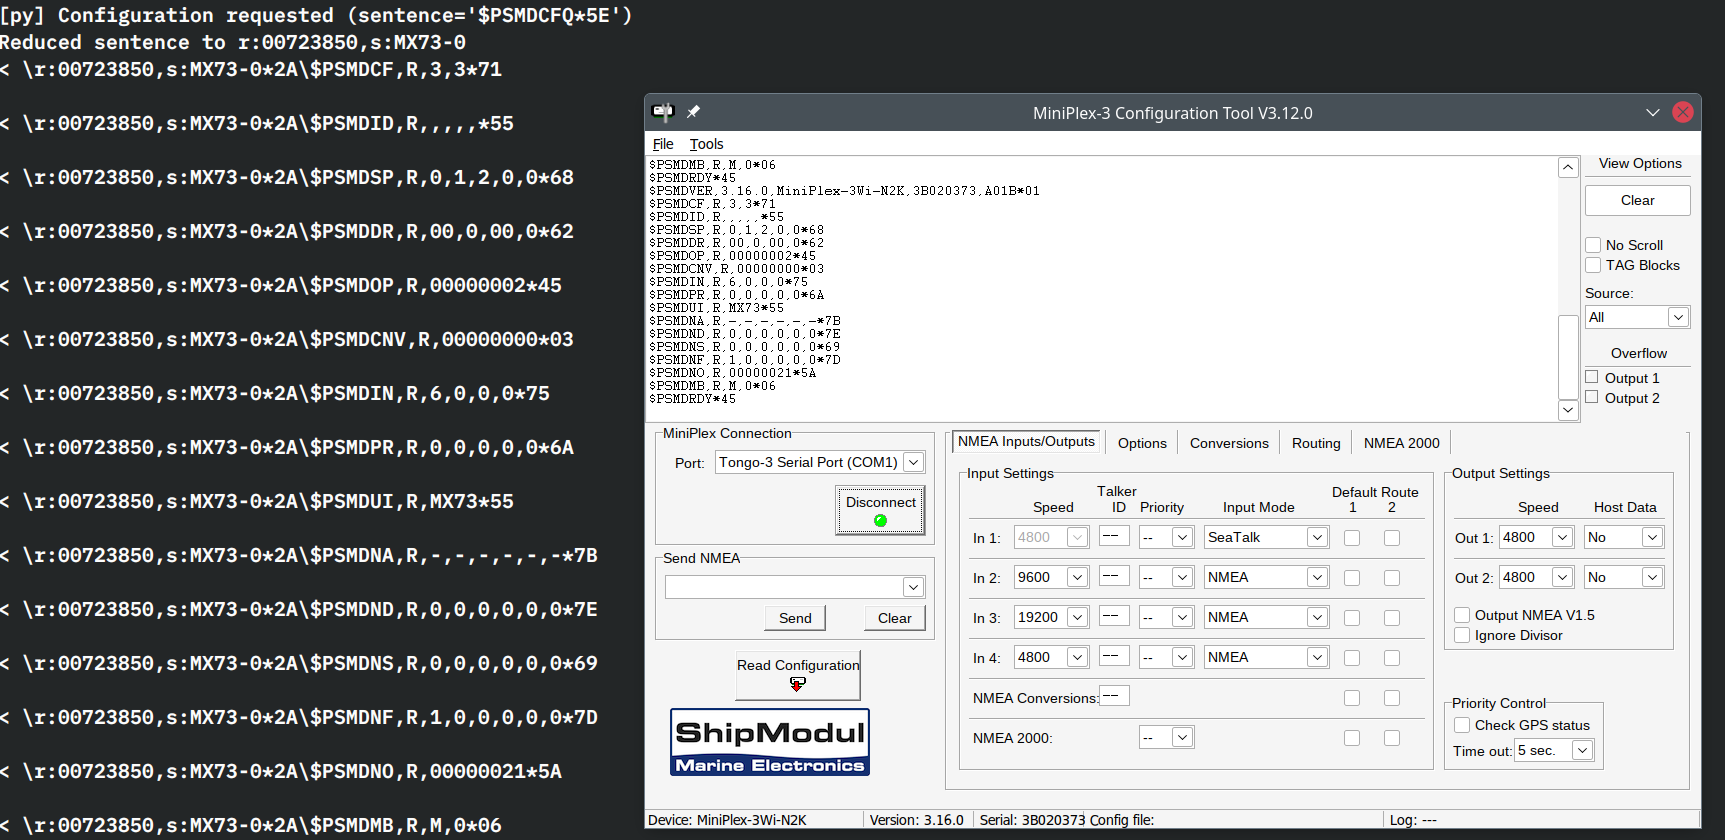Open In 4 Input Mode dropdown NMEA
Image resolution: width=1725 pixels, height=840 pixels.
point(1267,657)
